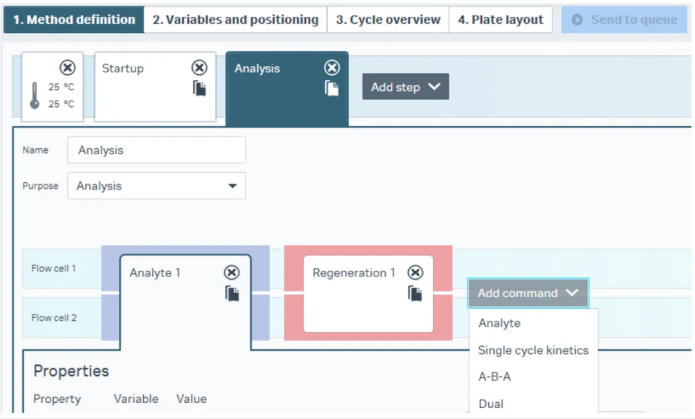695x419 pixels.
Task: Delete the Startup step via X icon
Action: (199, 68)
